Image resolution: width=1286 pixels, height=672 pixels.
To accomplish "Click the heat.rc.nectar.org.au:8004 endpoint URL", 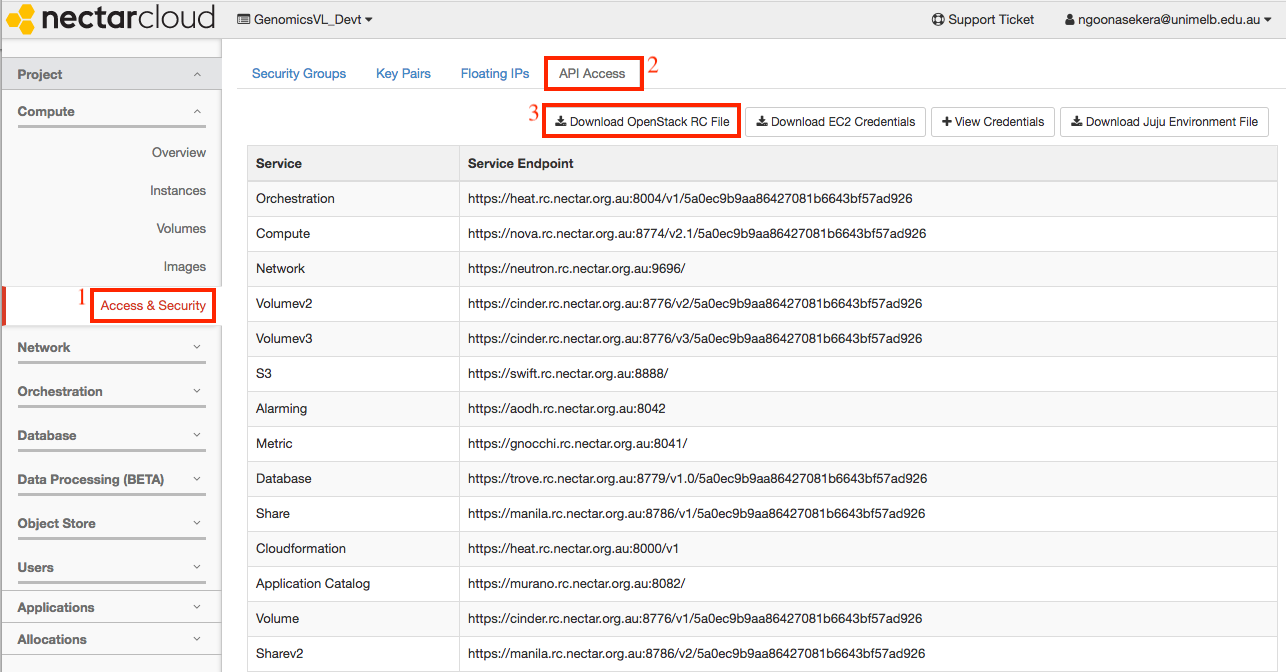I will click(x=690, y=198).
